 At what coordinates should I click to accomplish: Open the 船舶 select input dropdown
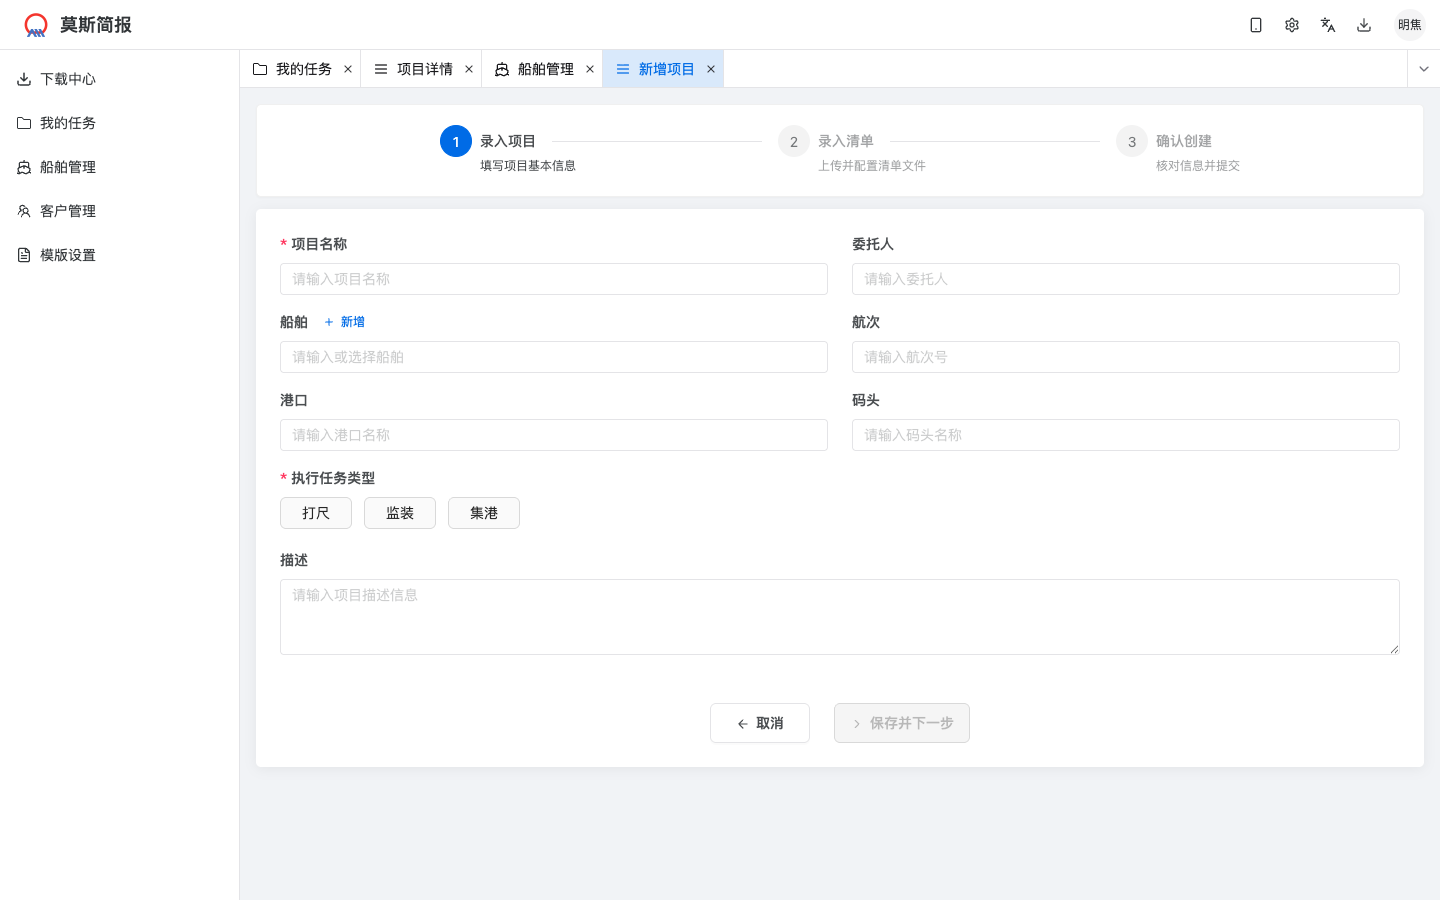[554, 357]
